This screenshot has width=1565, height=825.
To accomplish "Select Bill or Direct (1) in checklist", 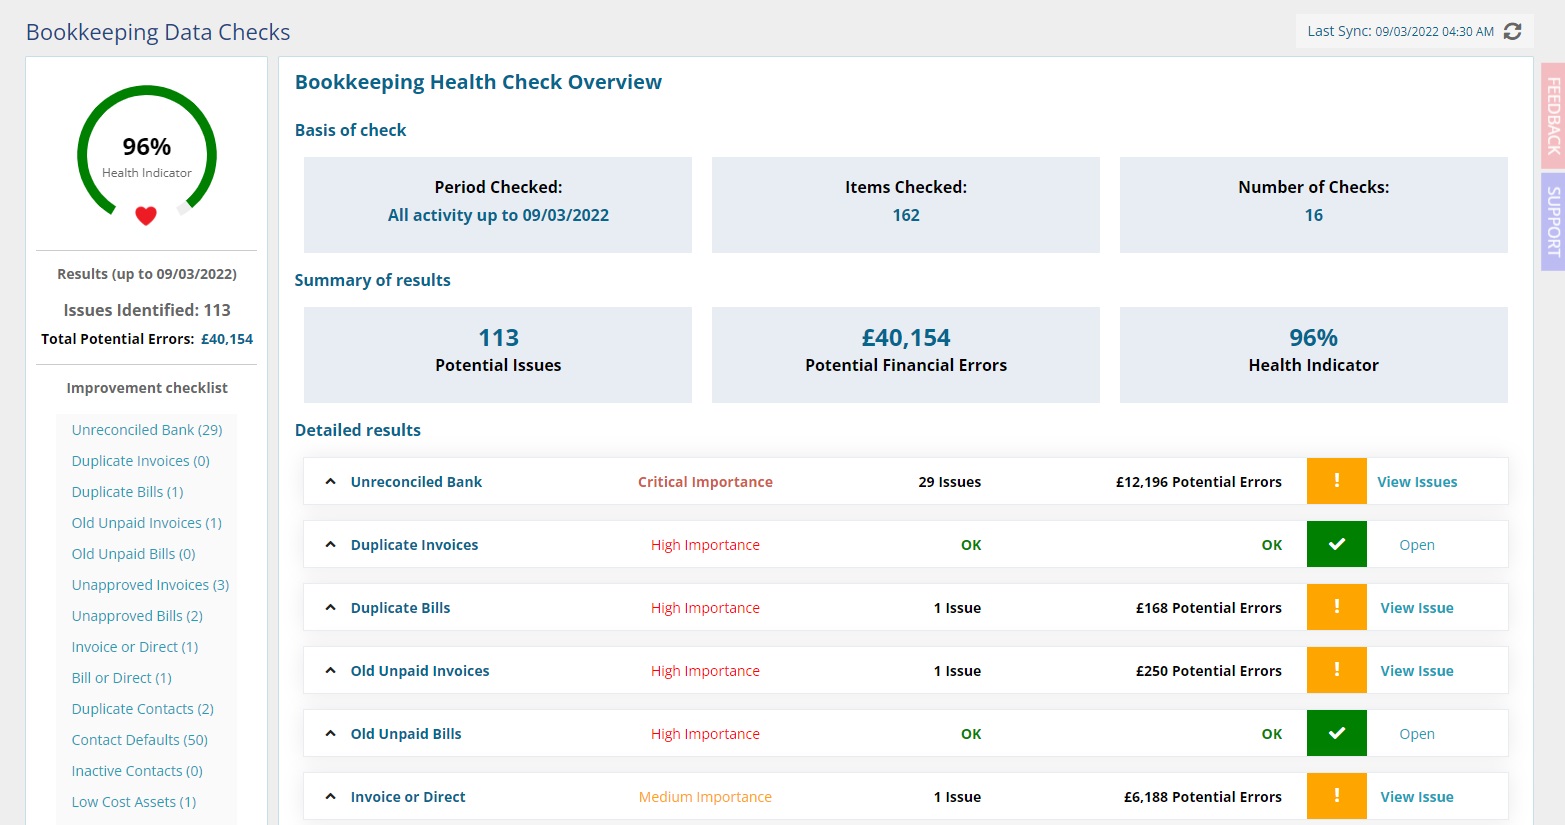I will (122, 678).
